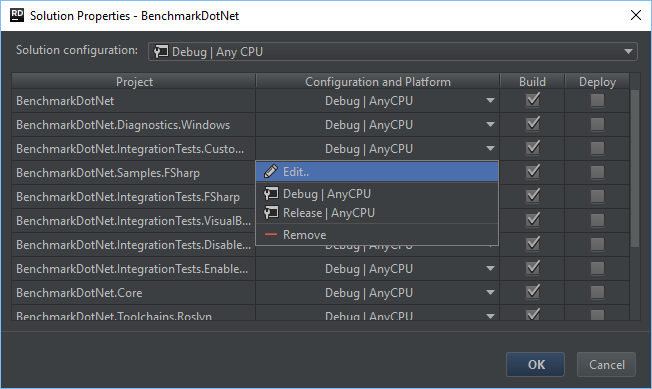Click the pencil icon next to Edit..

pos(271,171)
